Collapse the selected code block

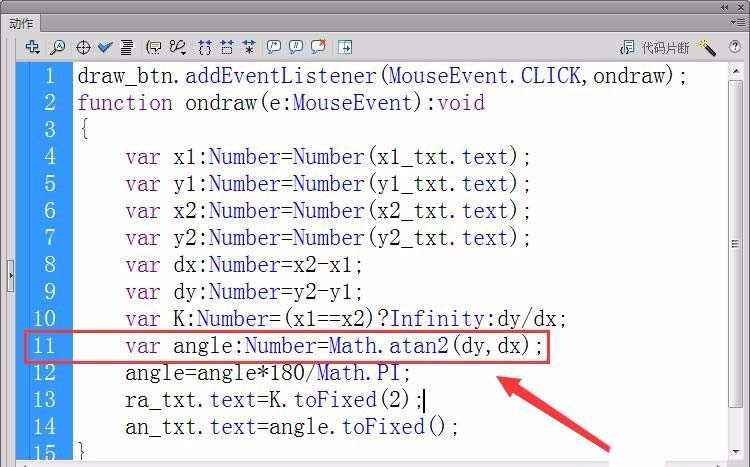pyautogui.click(x=227, y=47)
